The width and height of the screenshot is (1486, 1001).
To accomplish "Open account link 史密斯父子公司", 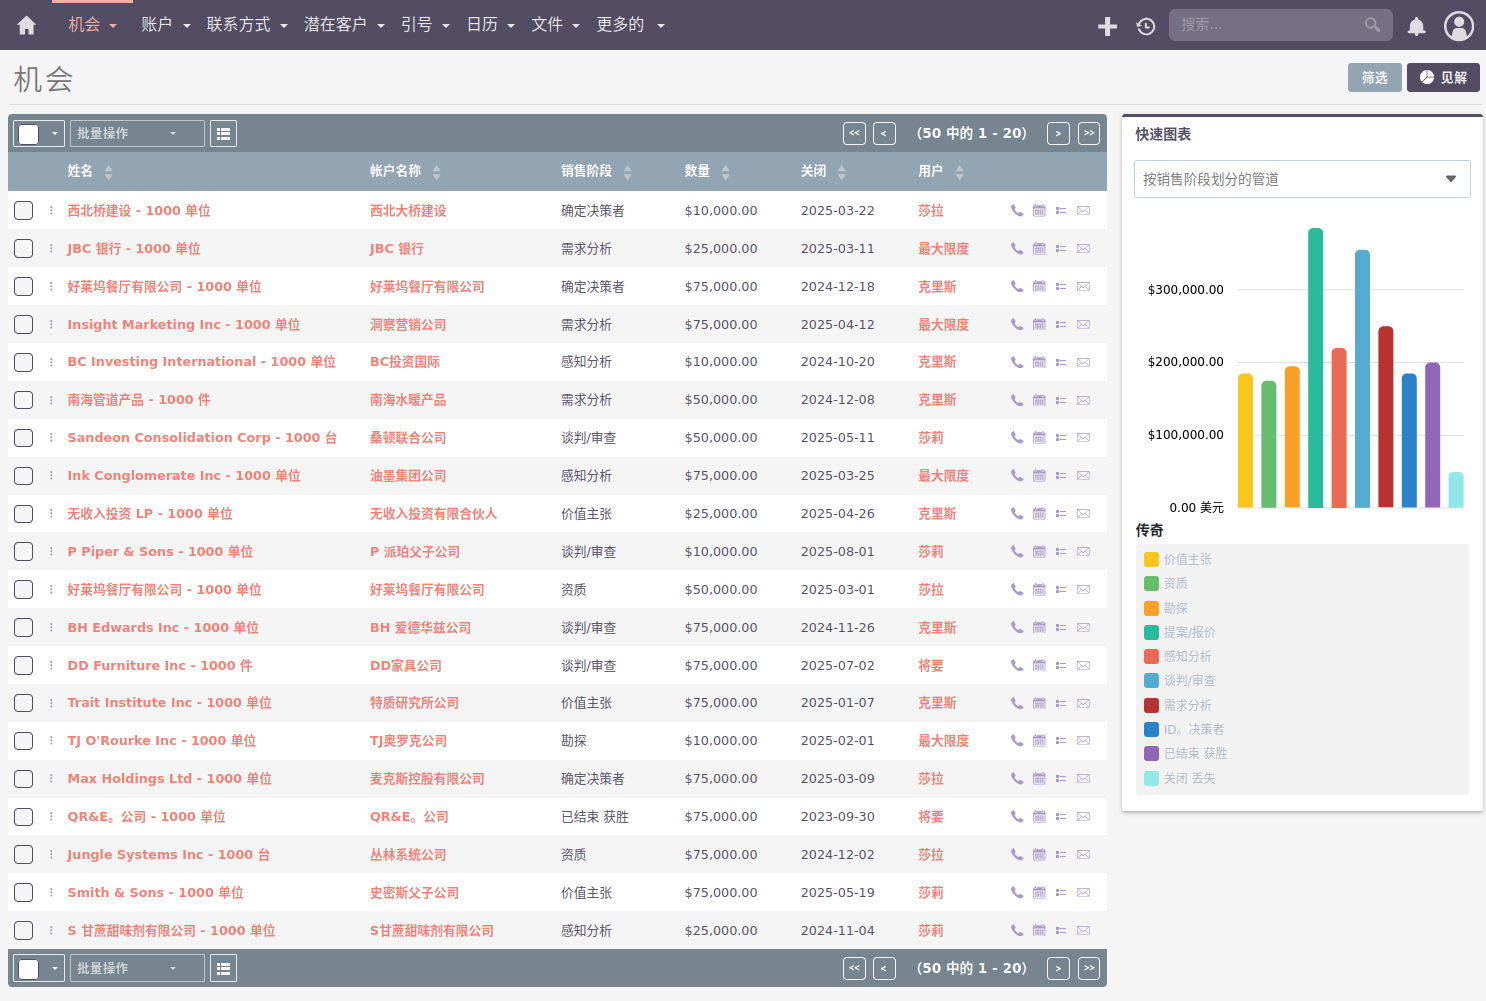I will click(x=414, y=893).
